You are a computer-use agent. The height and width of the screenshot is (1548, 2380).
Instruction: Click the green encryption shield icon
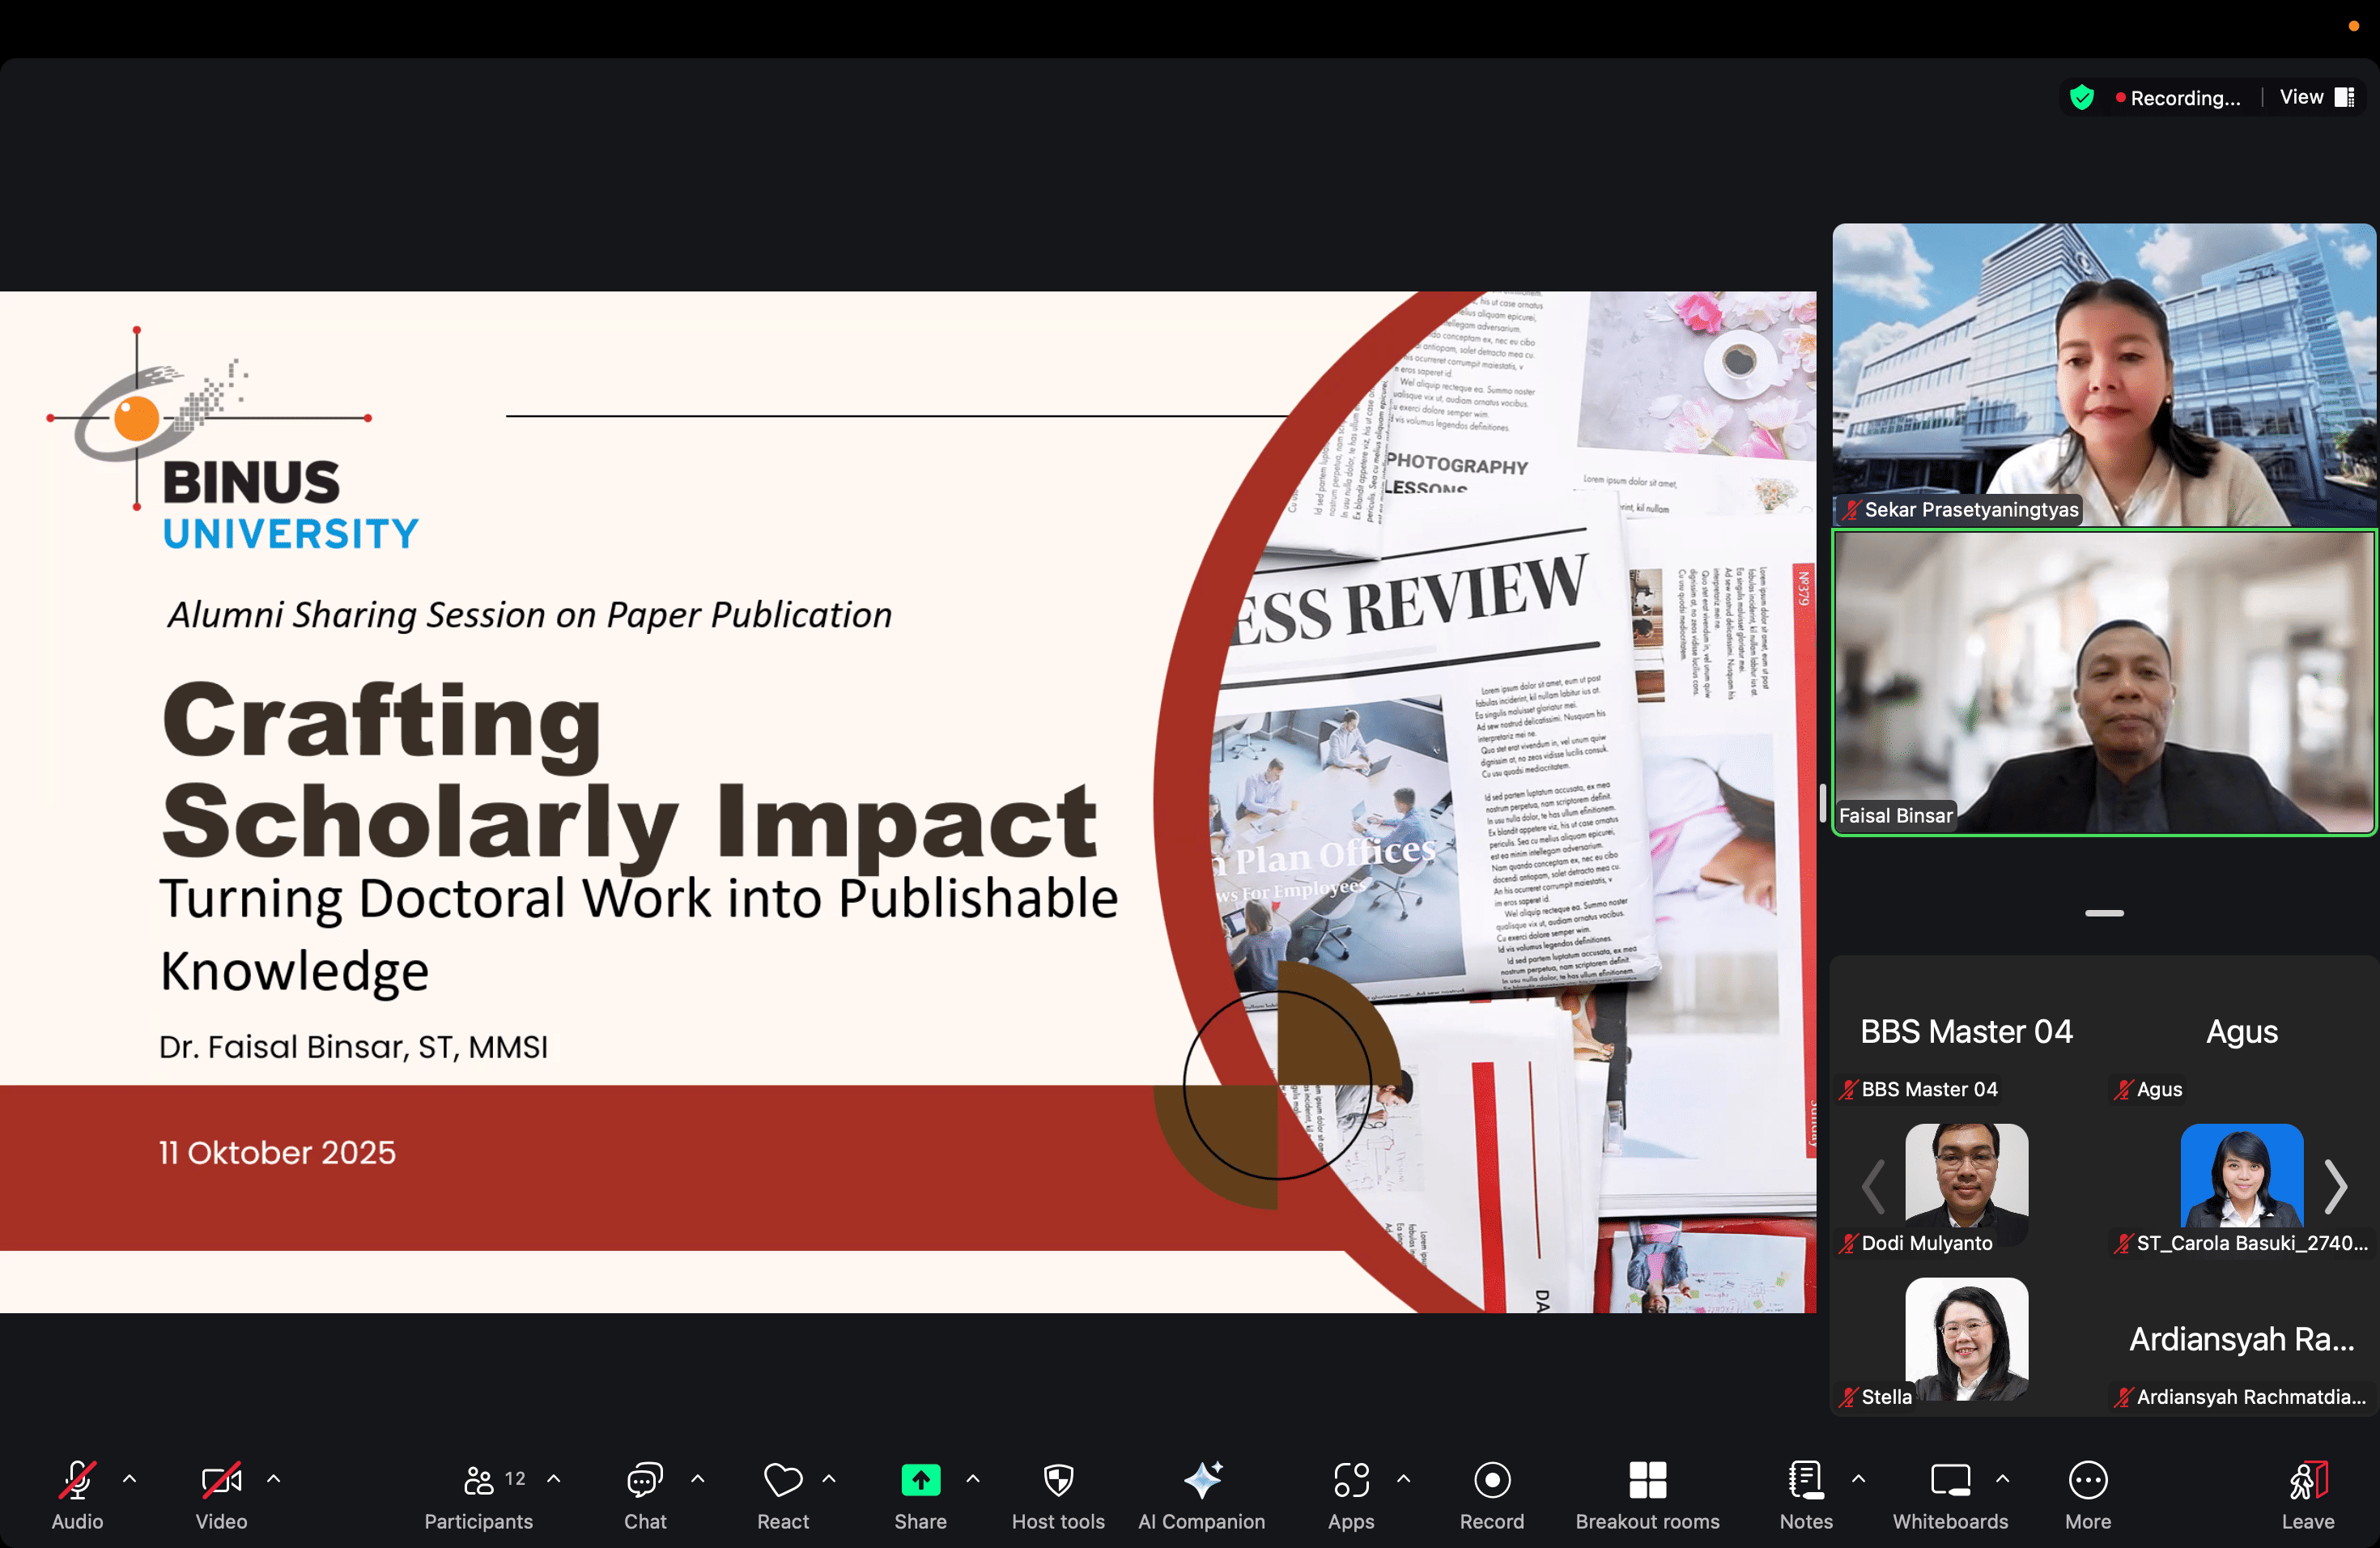pos(2081,97)
